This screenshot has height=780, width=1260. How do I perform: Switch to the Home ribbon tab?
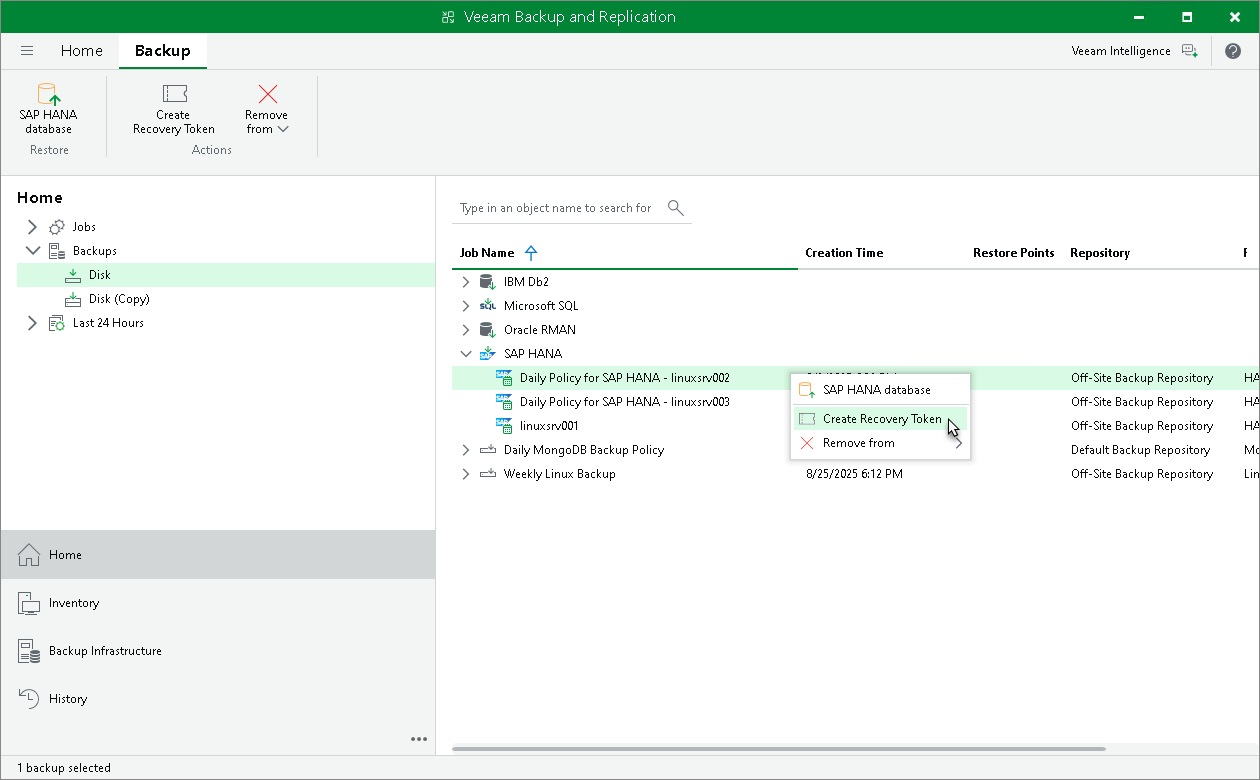(x=81, y=51)
